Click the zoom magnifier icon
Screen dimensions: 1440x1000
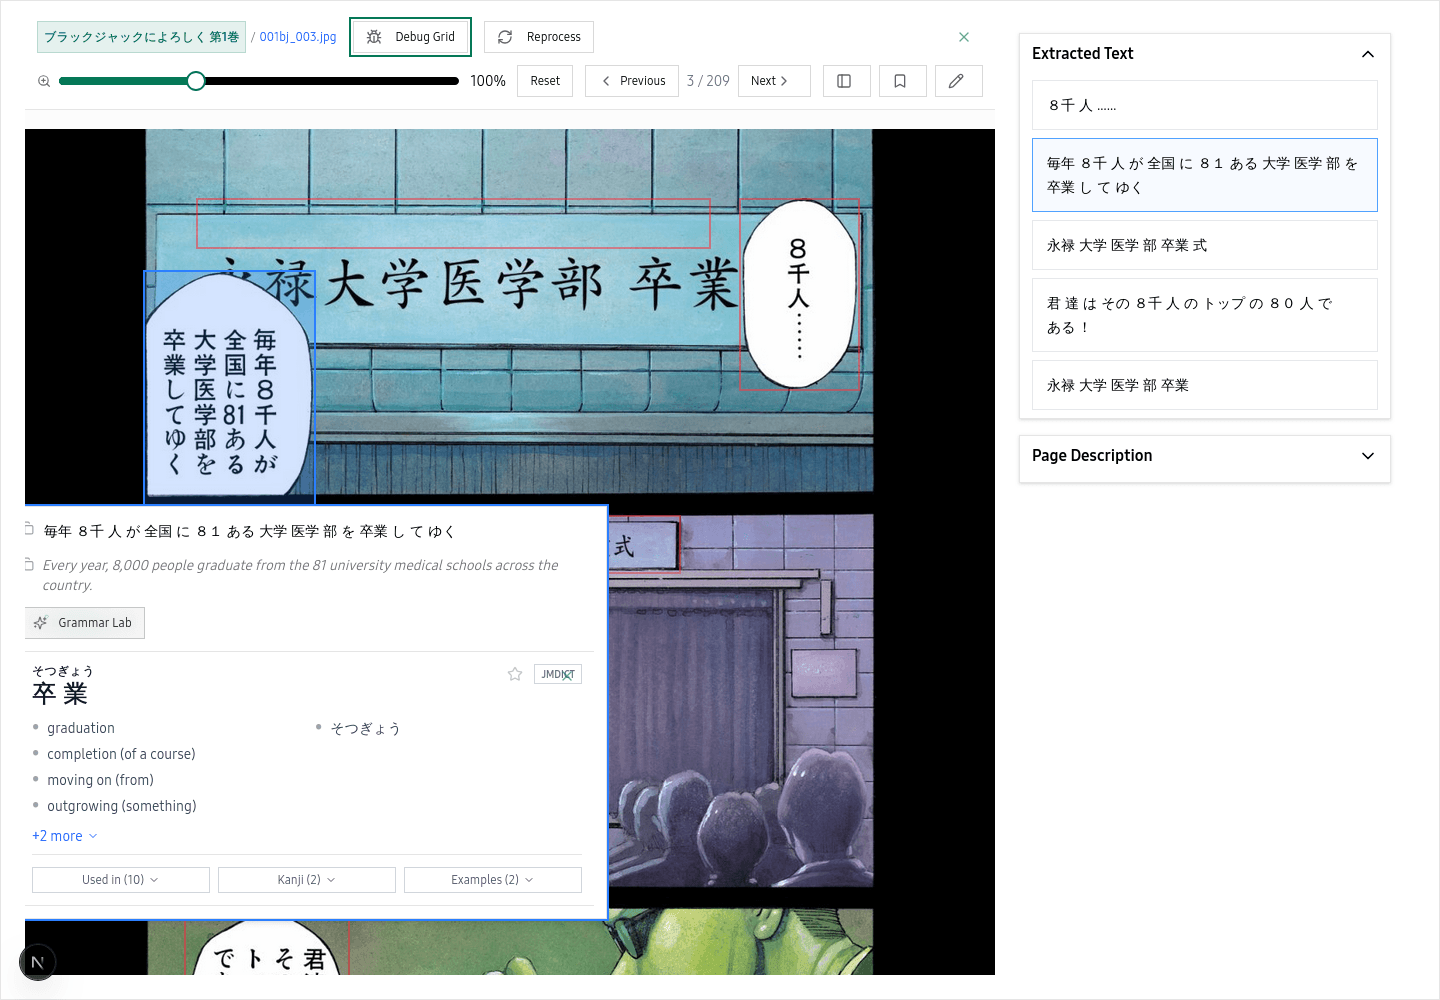pyautogui.click(x=44, y=80)
